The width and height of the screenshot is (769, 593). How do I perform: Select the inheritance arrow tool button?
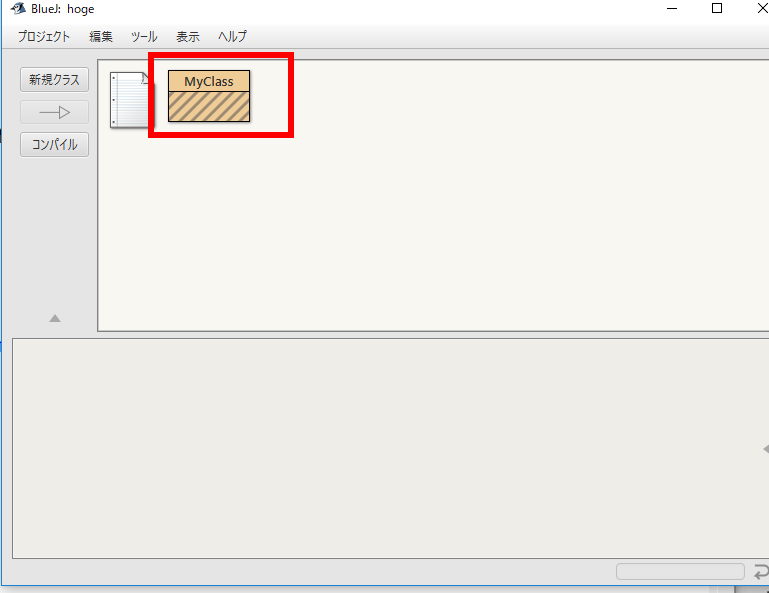coord(54,112)
